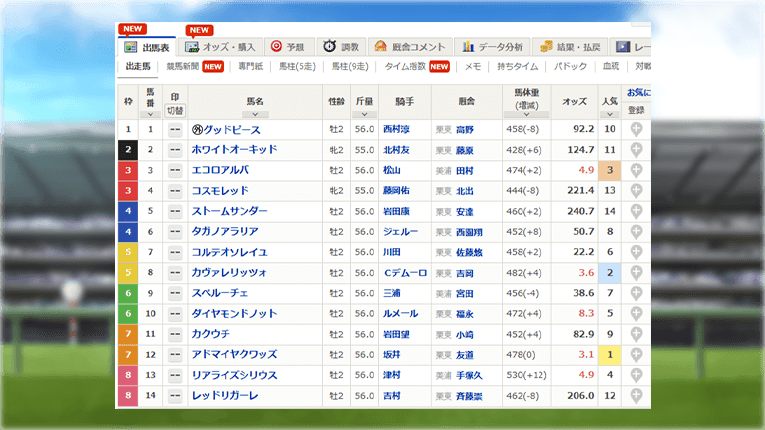The width and height of the screenshot is (765, 430).
Task: Add ホワイトオーキッド to favorites
Action: (x=636, y=150)
